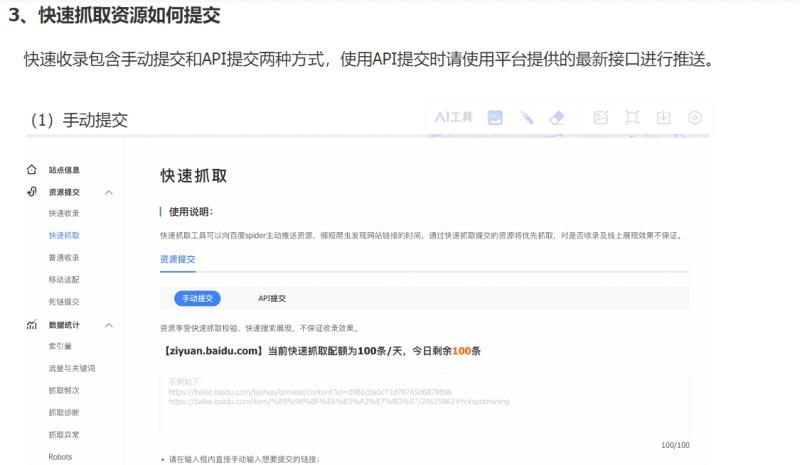Click the 使用说明 label
800x465 pixels.
[x=191, y=211]
